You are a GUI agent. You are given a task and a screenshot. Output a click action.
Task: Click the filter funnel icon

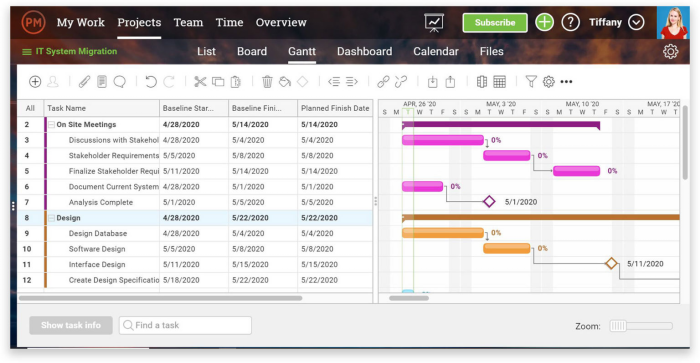point(531,82)
